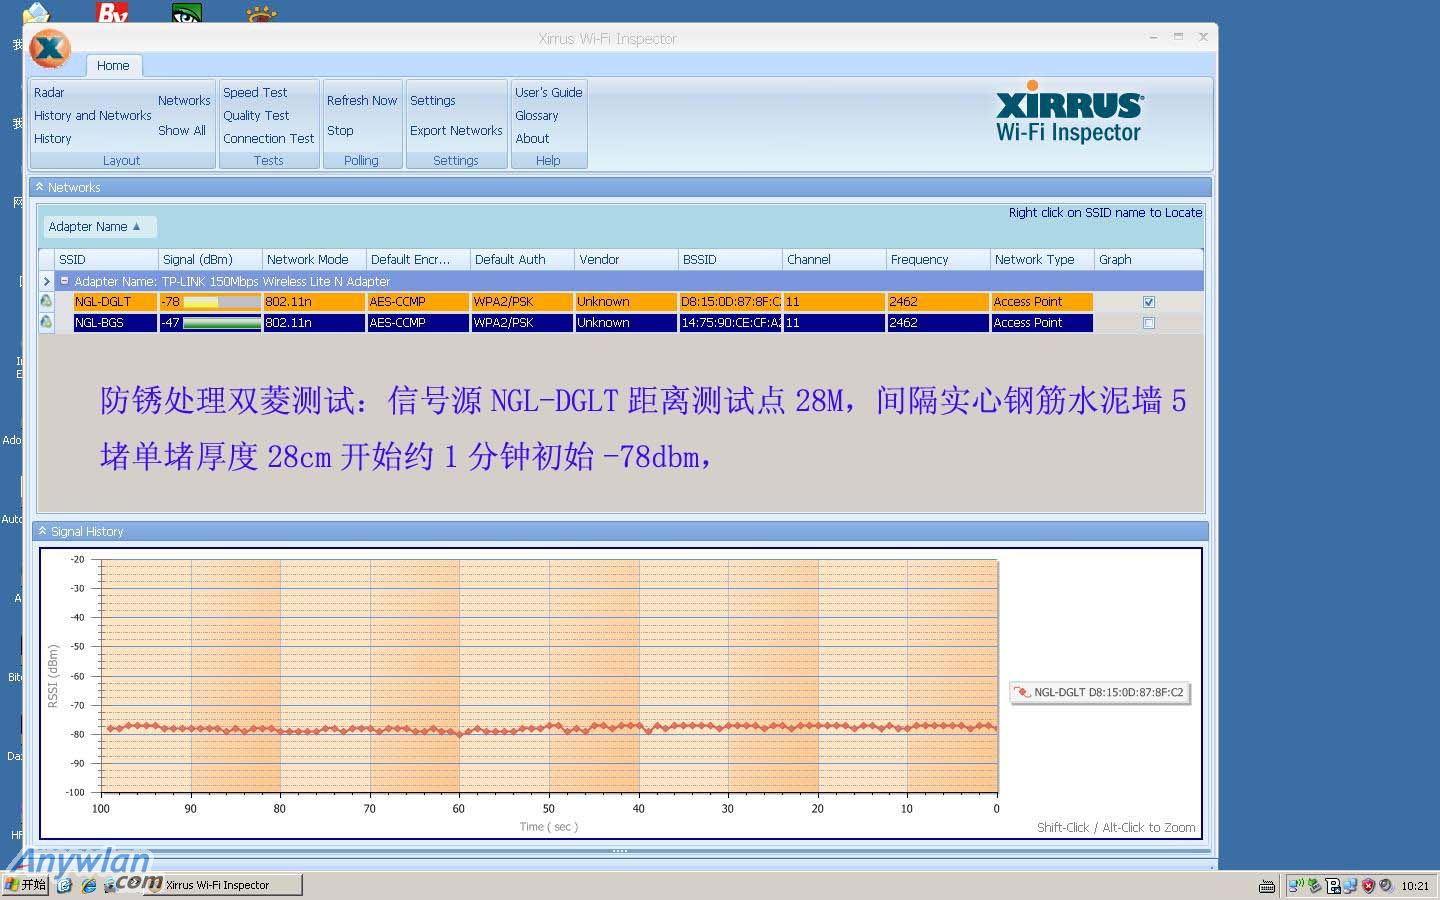This screenshot has height=900, width=1440.
Task: Run the Quality Test
Action: [x=256, y=116]
